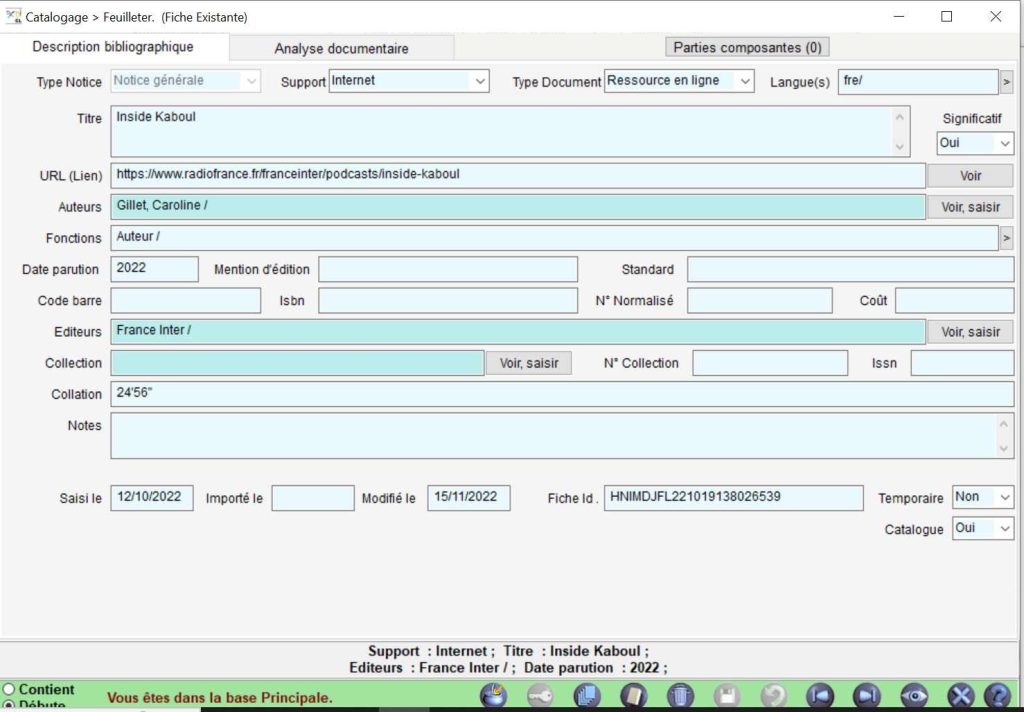This screenshot has width=1024, height=712.
Task: Click the trash bin delete icon
Action: (x=680, y=696)
